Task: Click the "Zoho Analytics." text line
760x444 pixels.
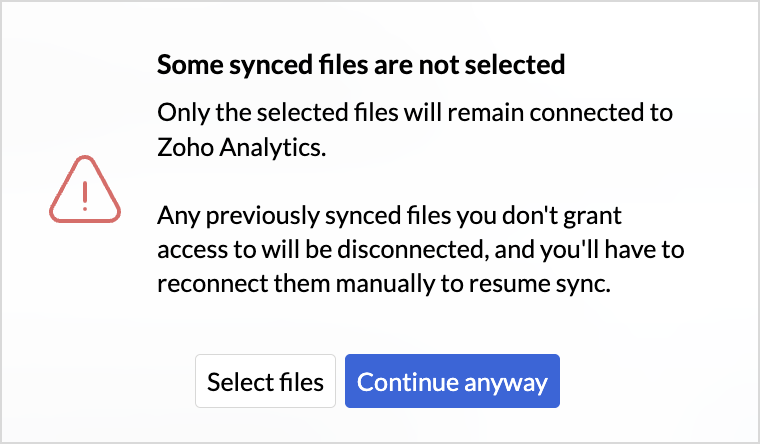Action: (x=242, y=148)
